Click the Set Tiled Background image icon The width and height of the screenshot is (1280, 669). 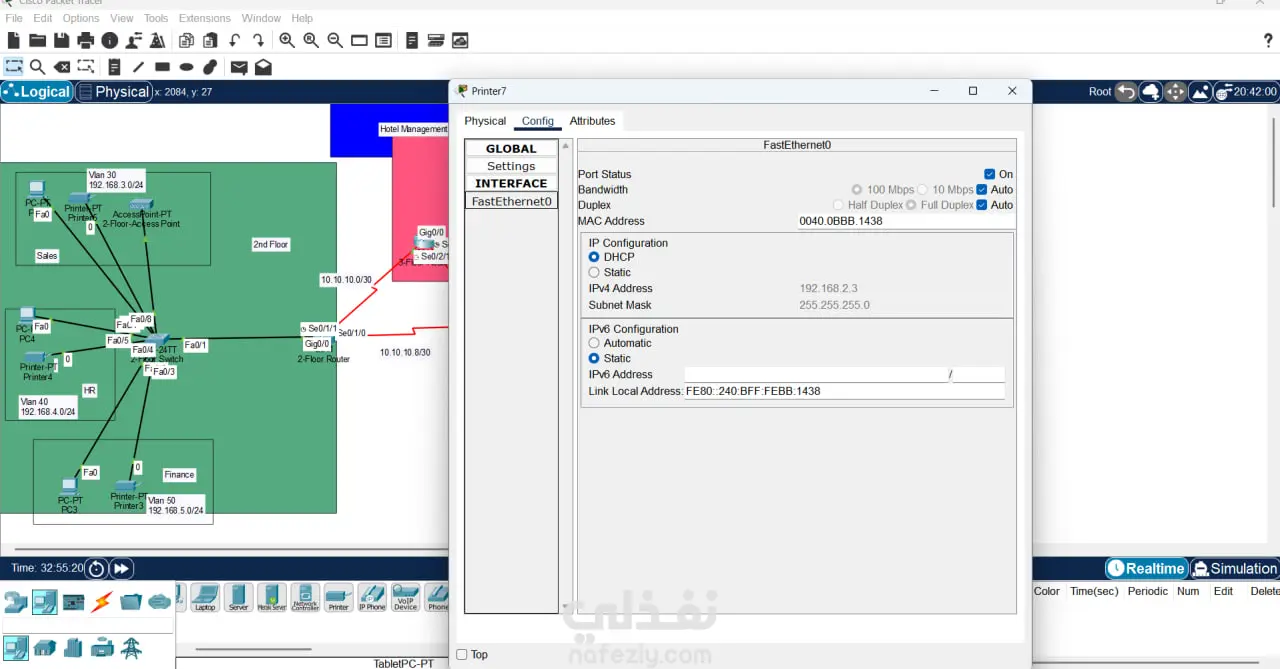coord(1200,91)
